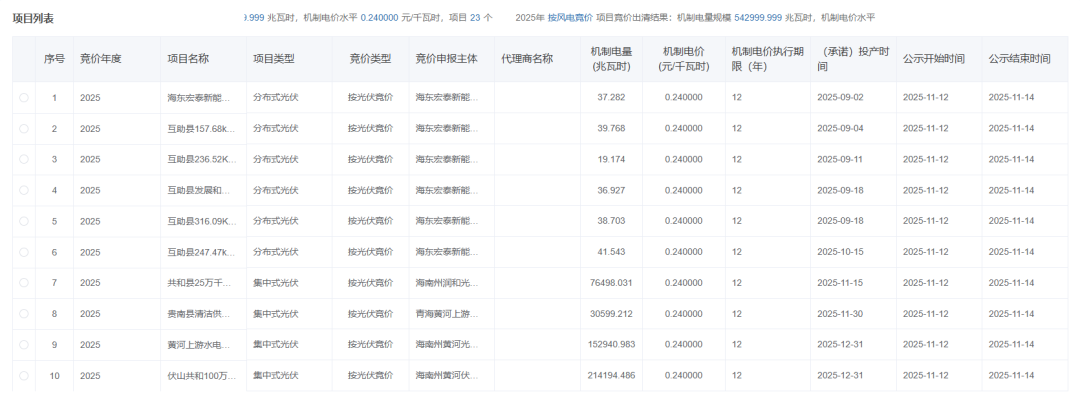Click the 项目类型 column header
Viewport: 1080px width, 401px height.
coord(273,59)
